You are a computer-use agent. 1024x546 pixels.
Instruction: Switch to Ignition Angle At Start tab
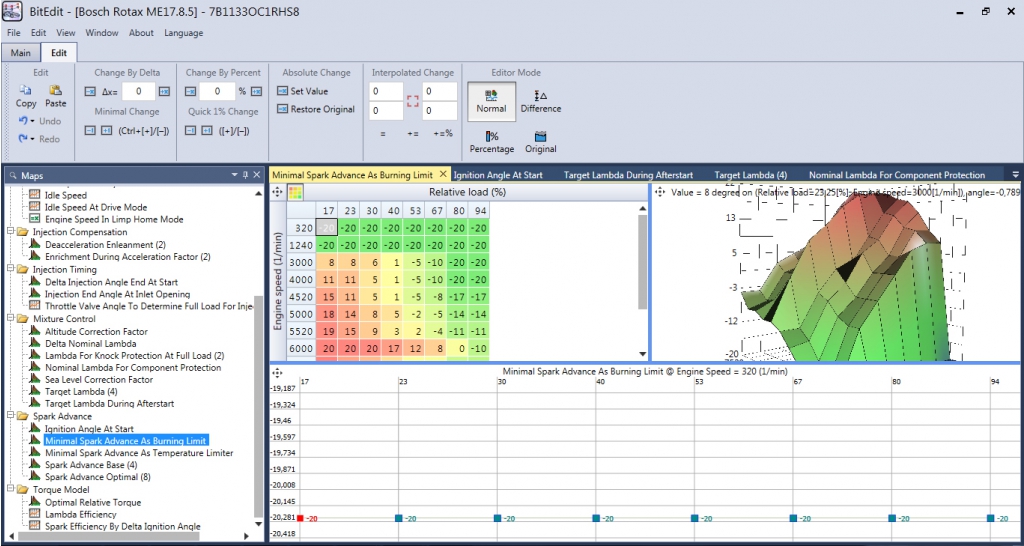498,175
